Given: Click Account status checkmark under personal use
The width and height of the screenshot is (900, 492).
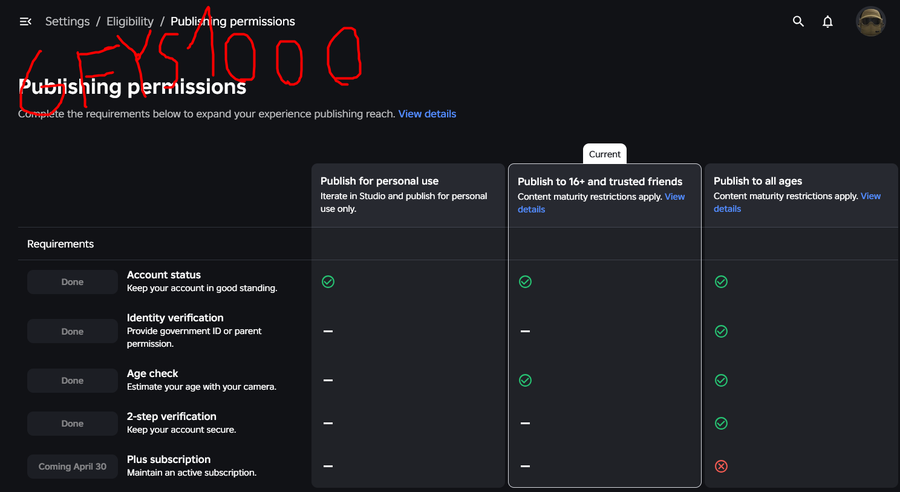Looking at the screenshot, I should (328, 282).
